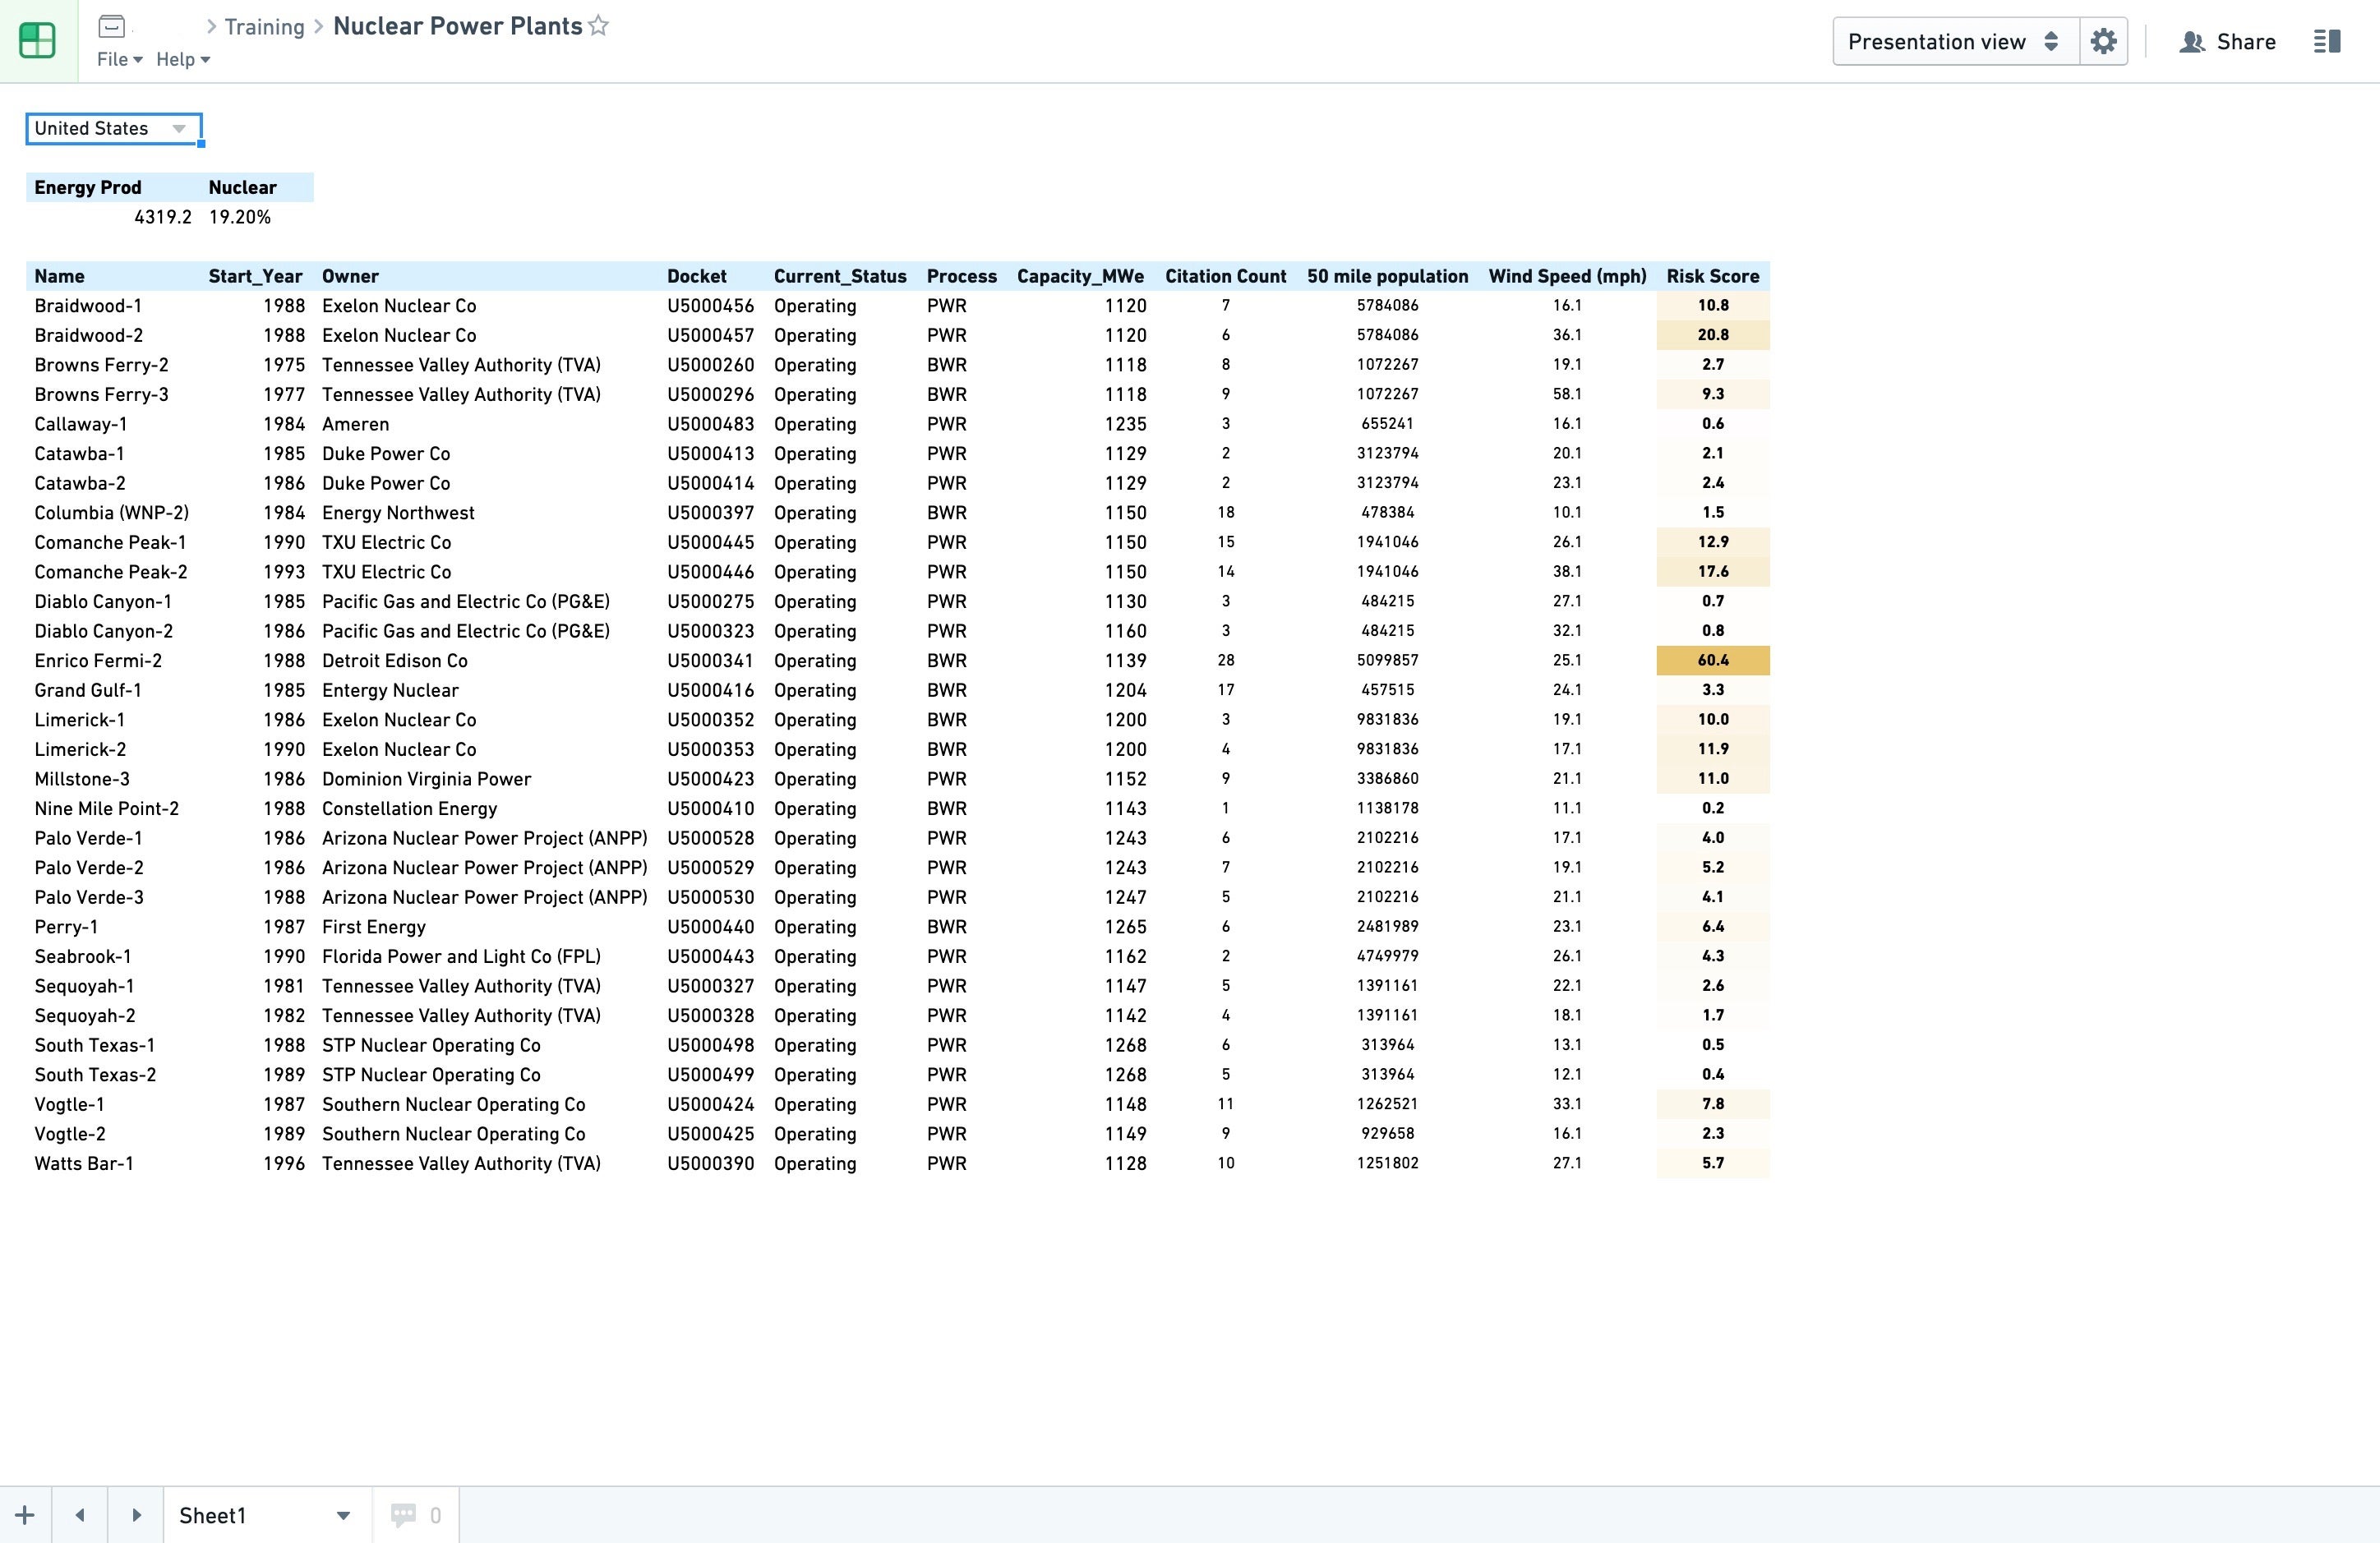Select Columbia (WNP-2) name cell
This screenshot has width=2380, height=1543.
(x=111, y=512)
